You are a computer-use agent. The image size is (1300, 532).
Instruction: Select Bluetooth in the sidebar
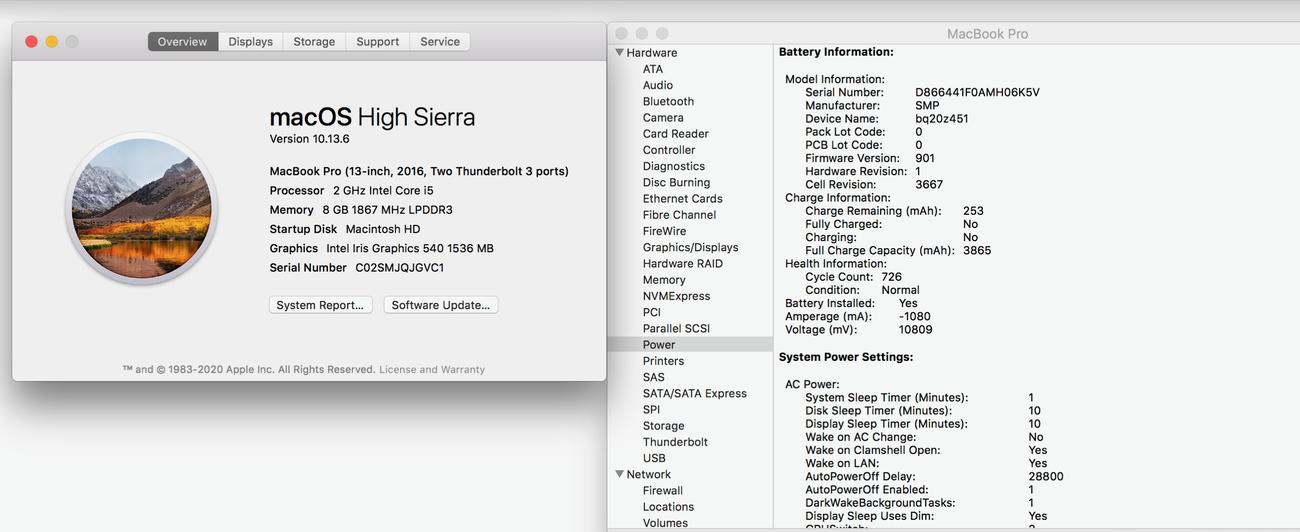(668, 101)
